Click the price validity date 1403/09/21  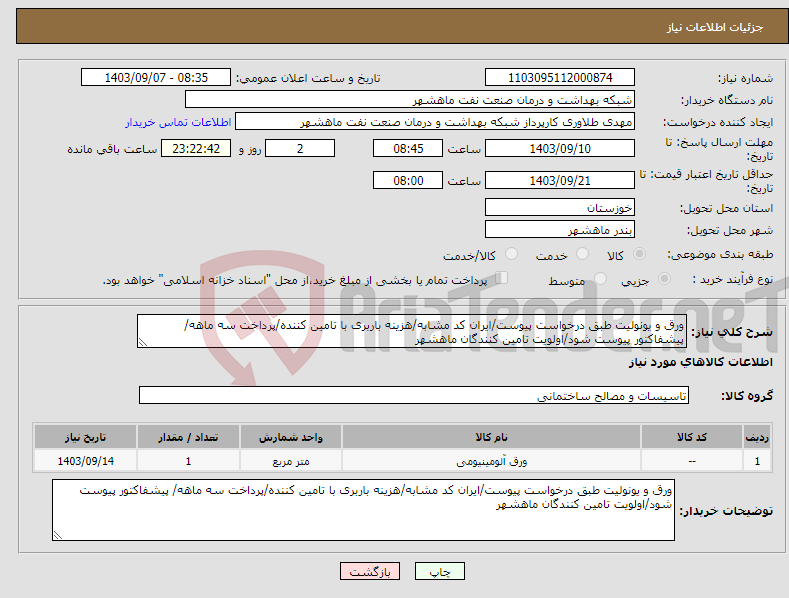[560, 180]
